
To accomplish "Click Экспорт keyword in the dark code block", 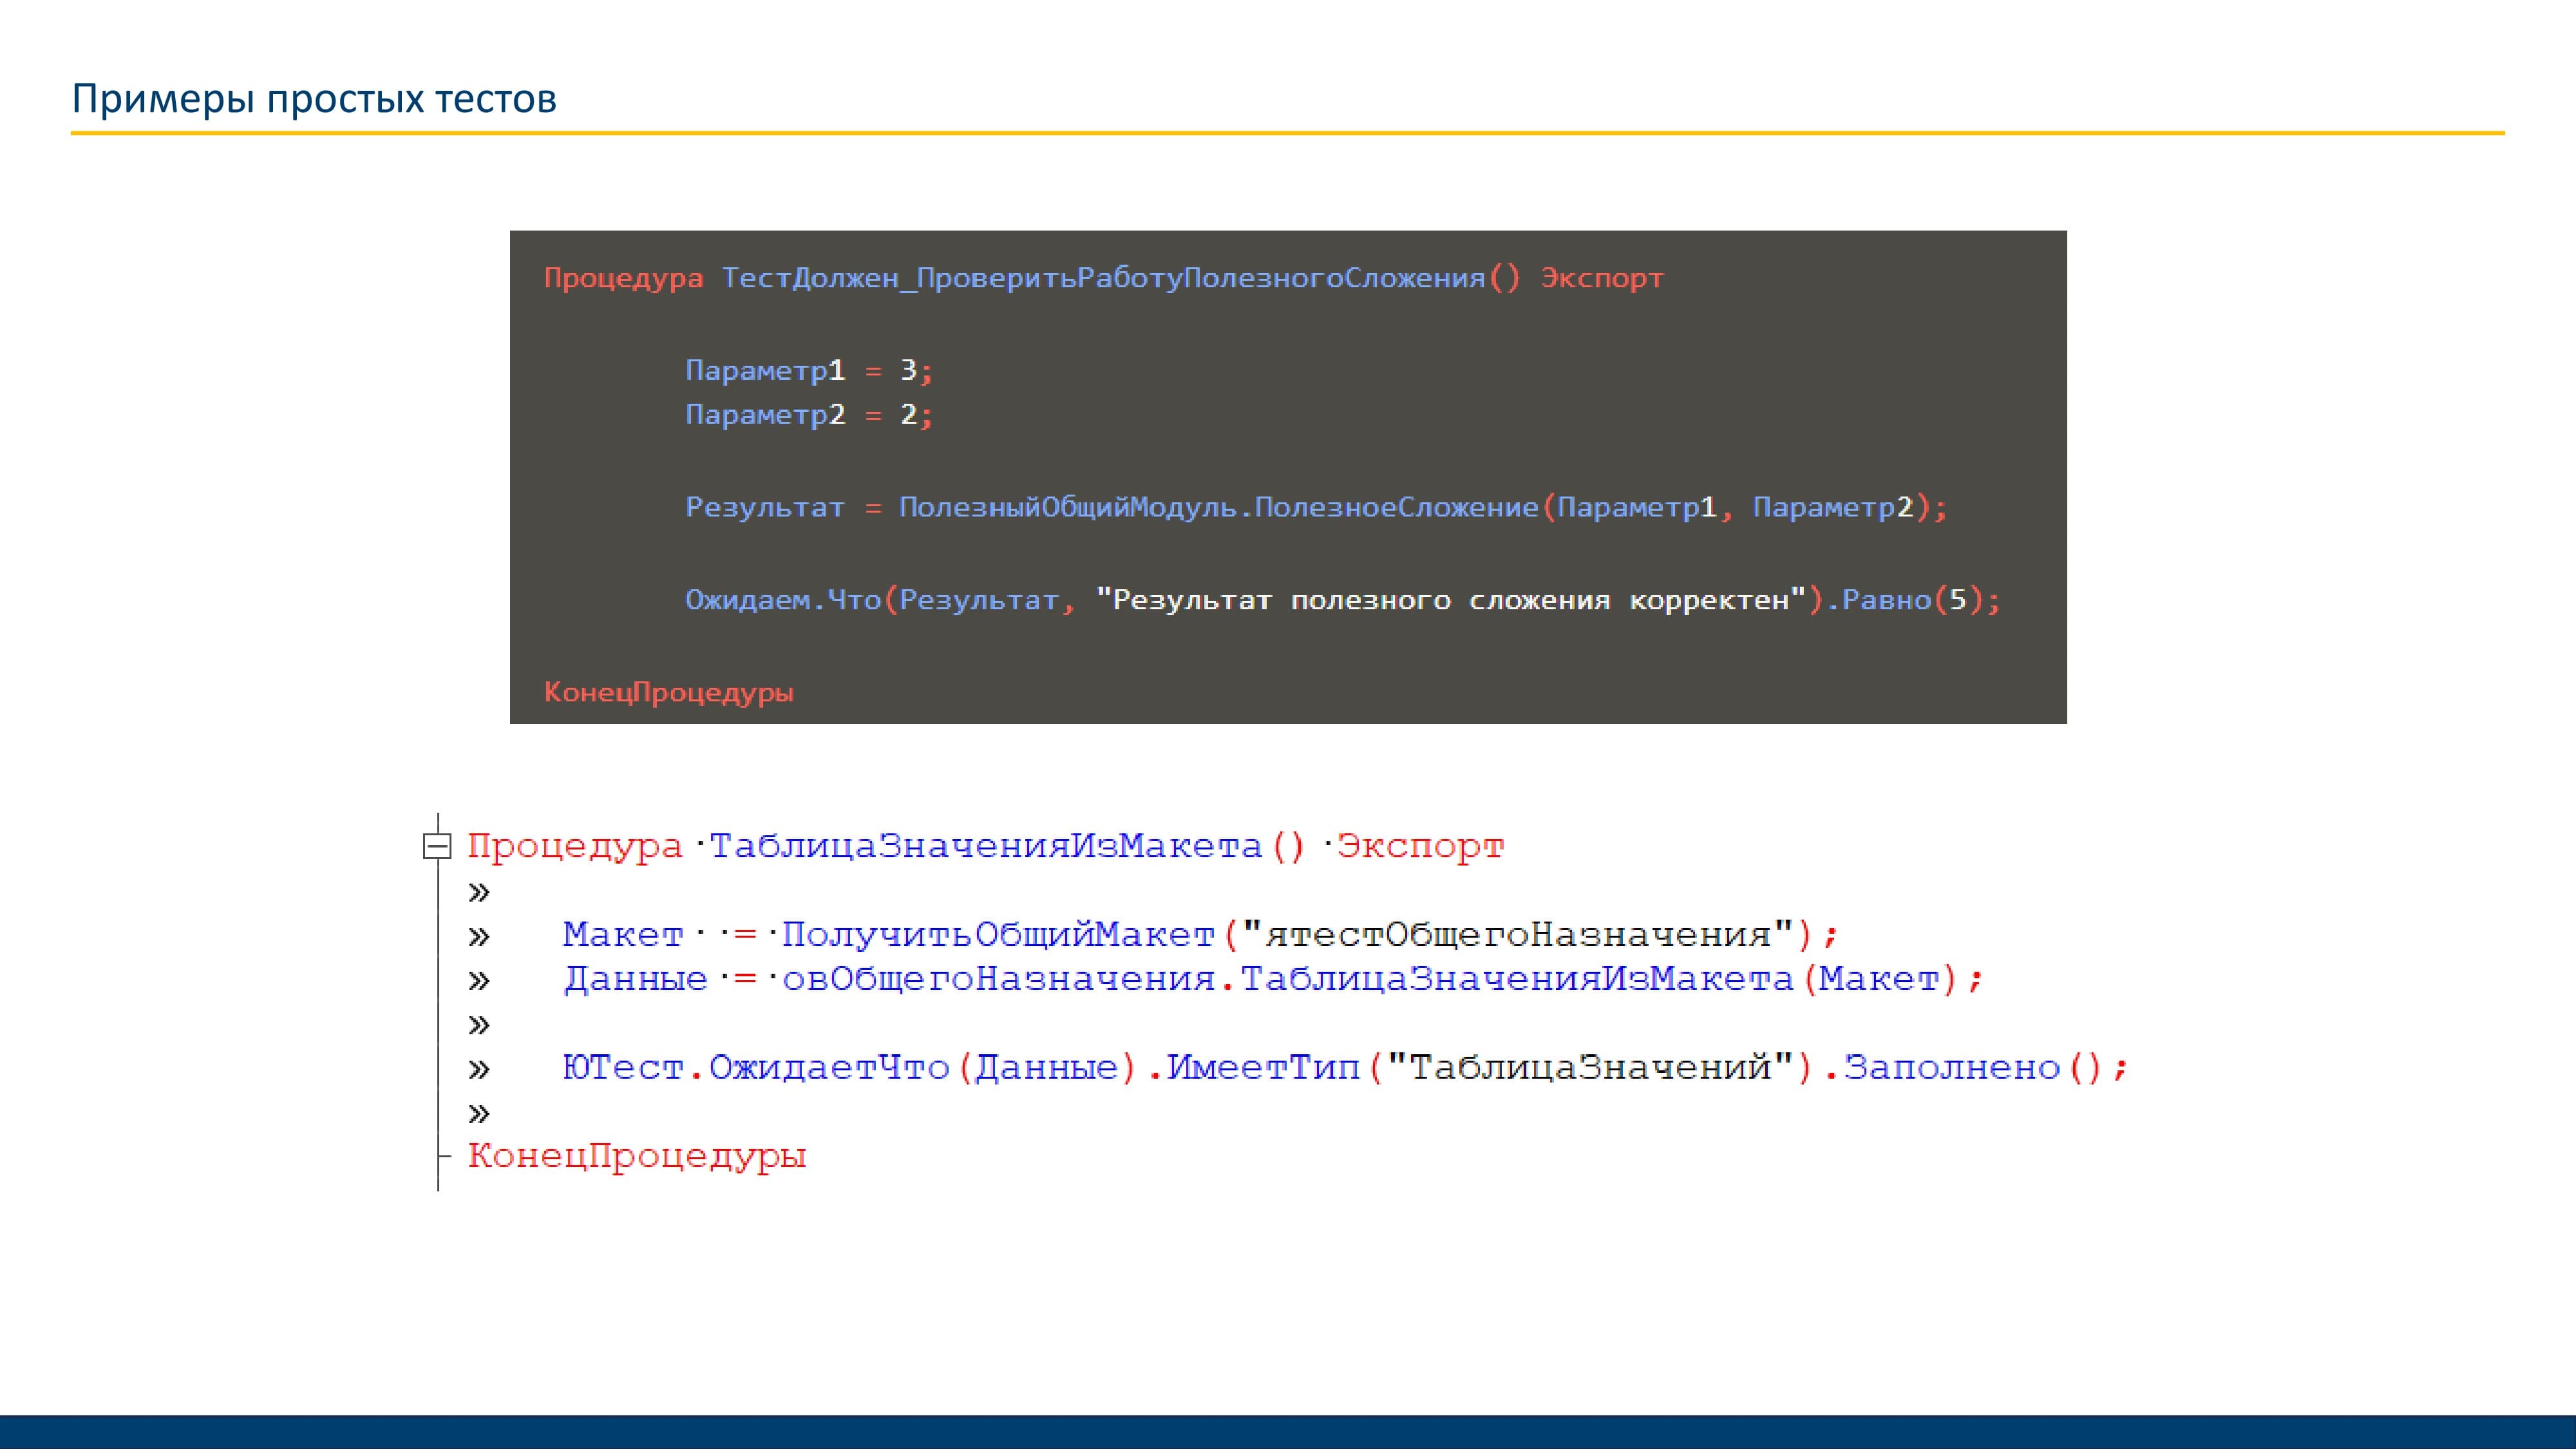I will (x=1601, y=278).
